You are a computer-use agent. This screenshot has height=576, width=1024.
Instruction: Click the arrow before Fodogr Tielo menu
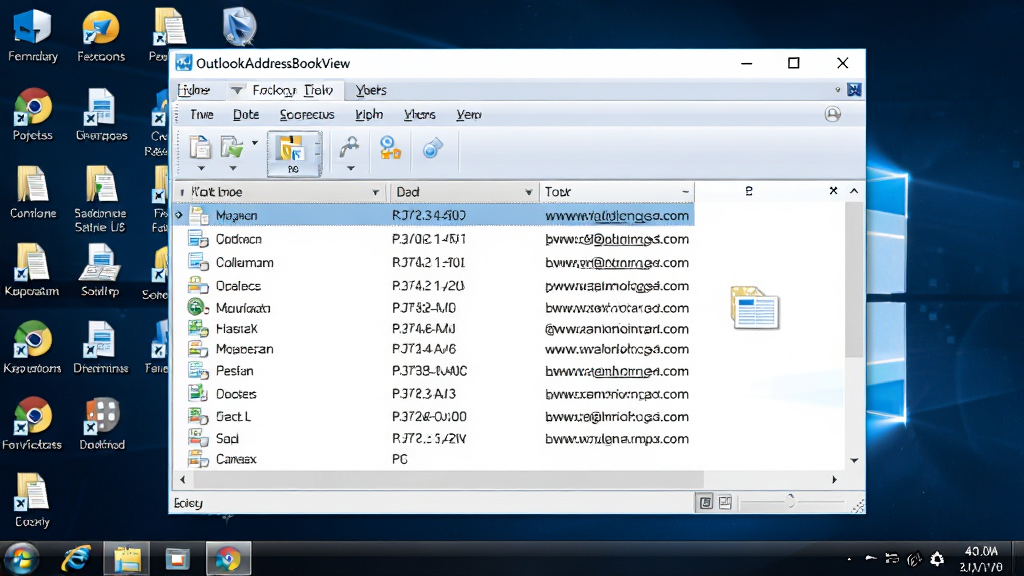[x=236, y=90]
